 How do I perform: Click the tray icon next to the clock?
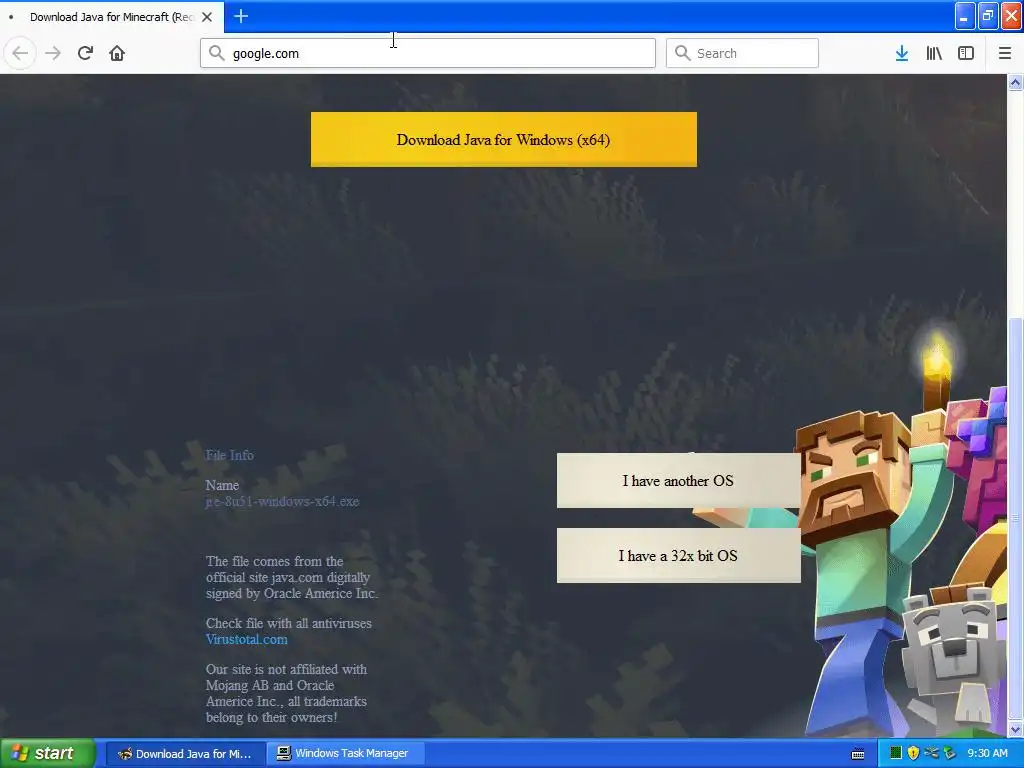[x=949, y=753]
